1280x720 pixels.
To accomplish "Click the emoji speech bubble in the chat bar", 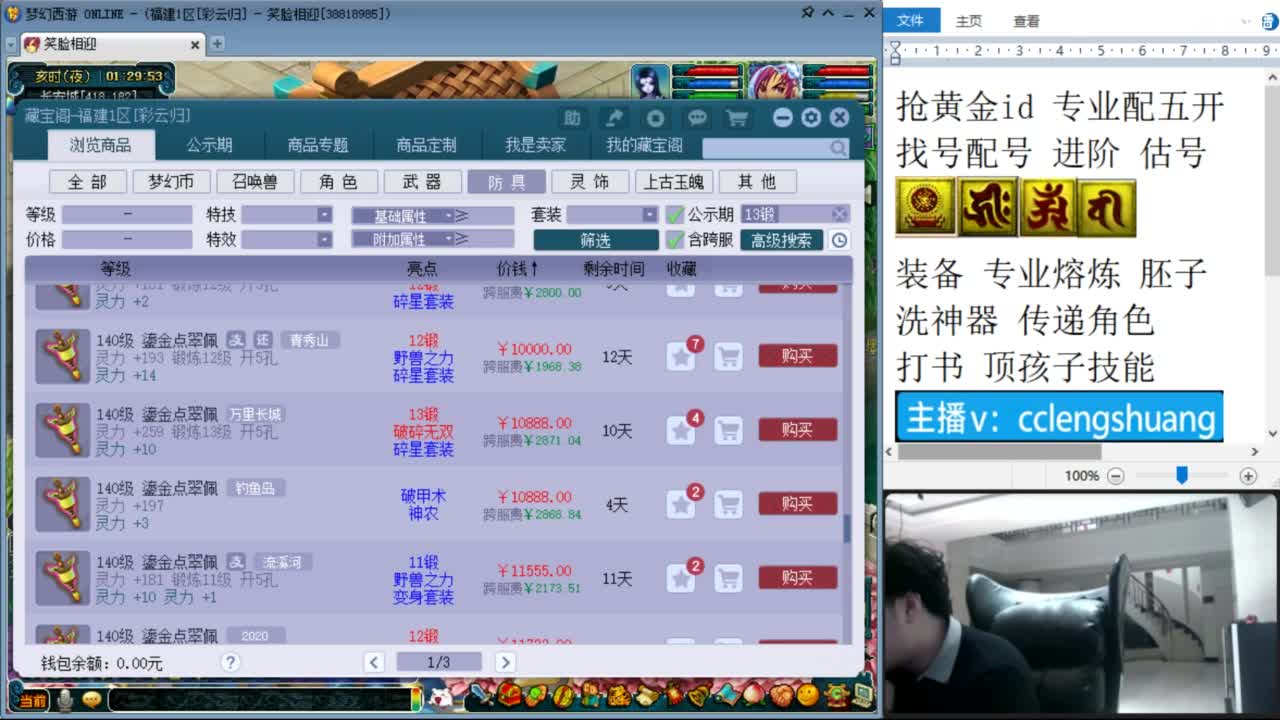I will pyautogui.click(x=92, y=700).
